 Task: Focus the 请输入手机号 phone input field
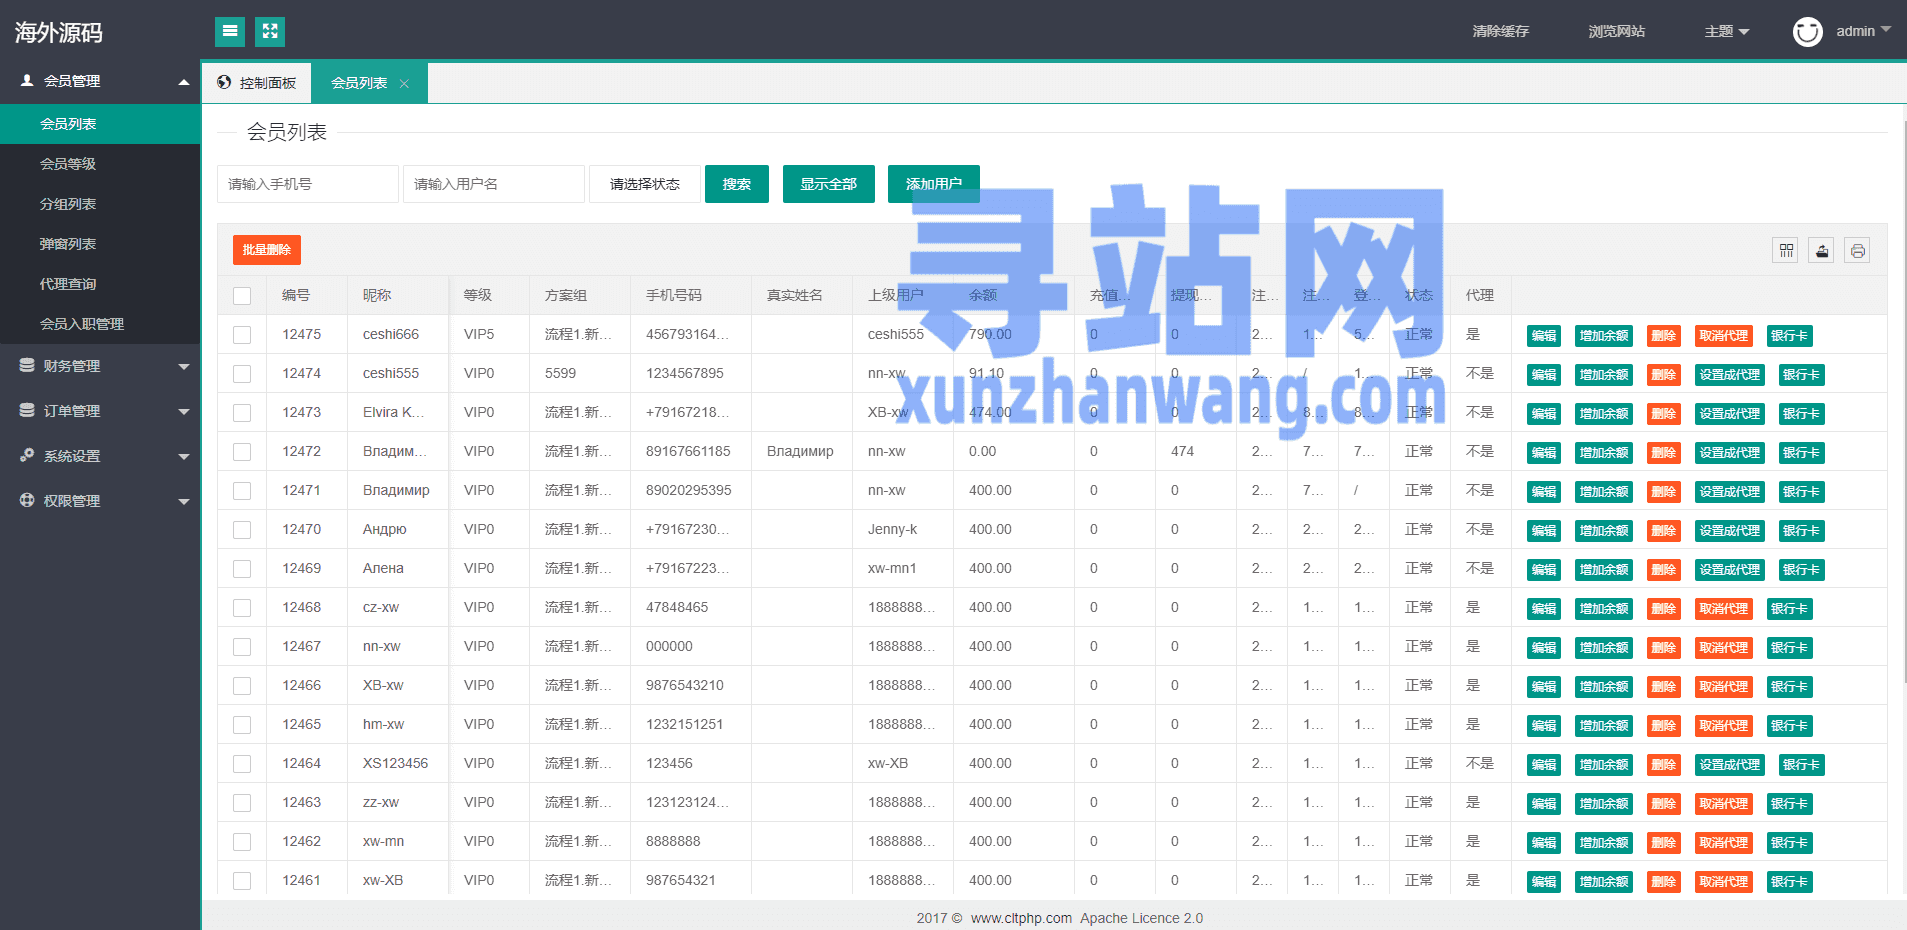[307, 184]
